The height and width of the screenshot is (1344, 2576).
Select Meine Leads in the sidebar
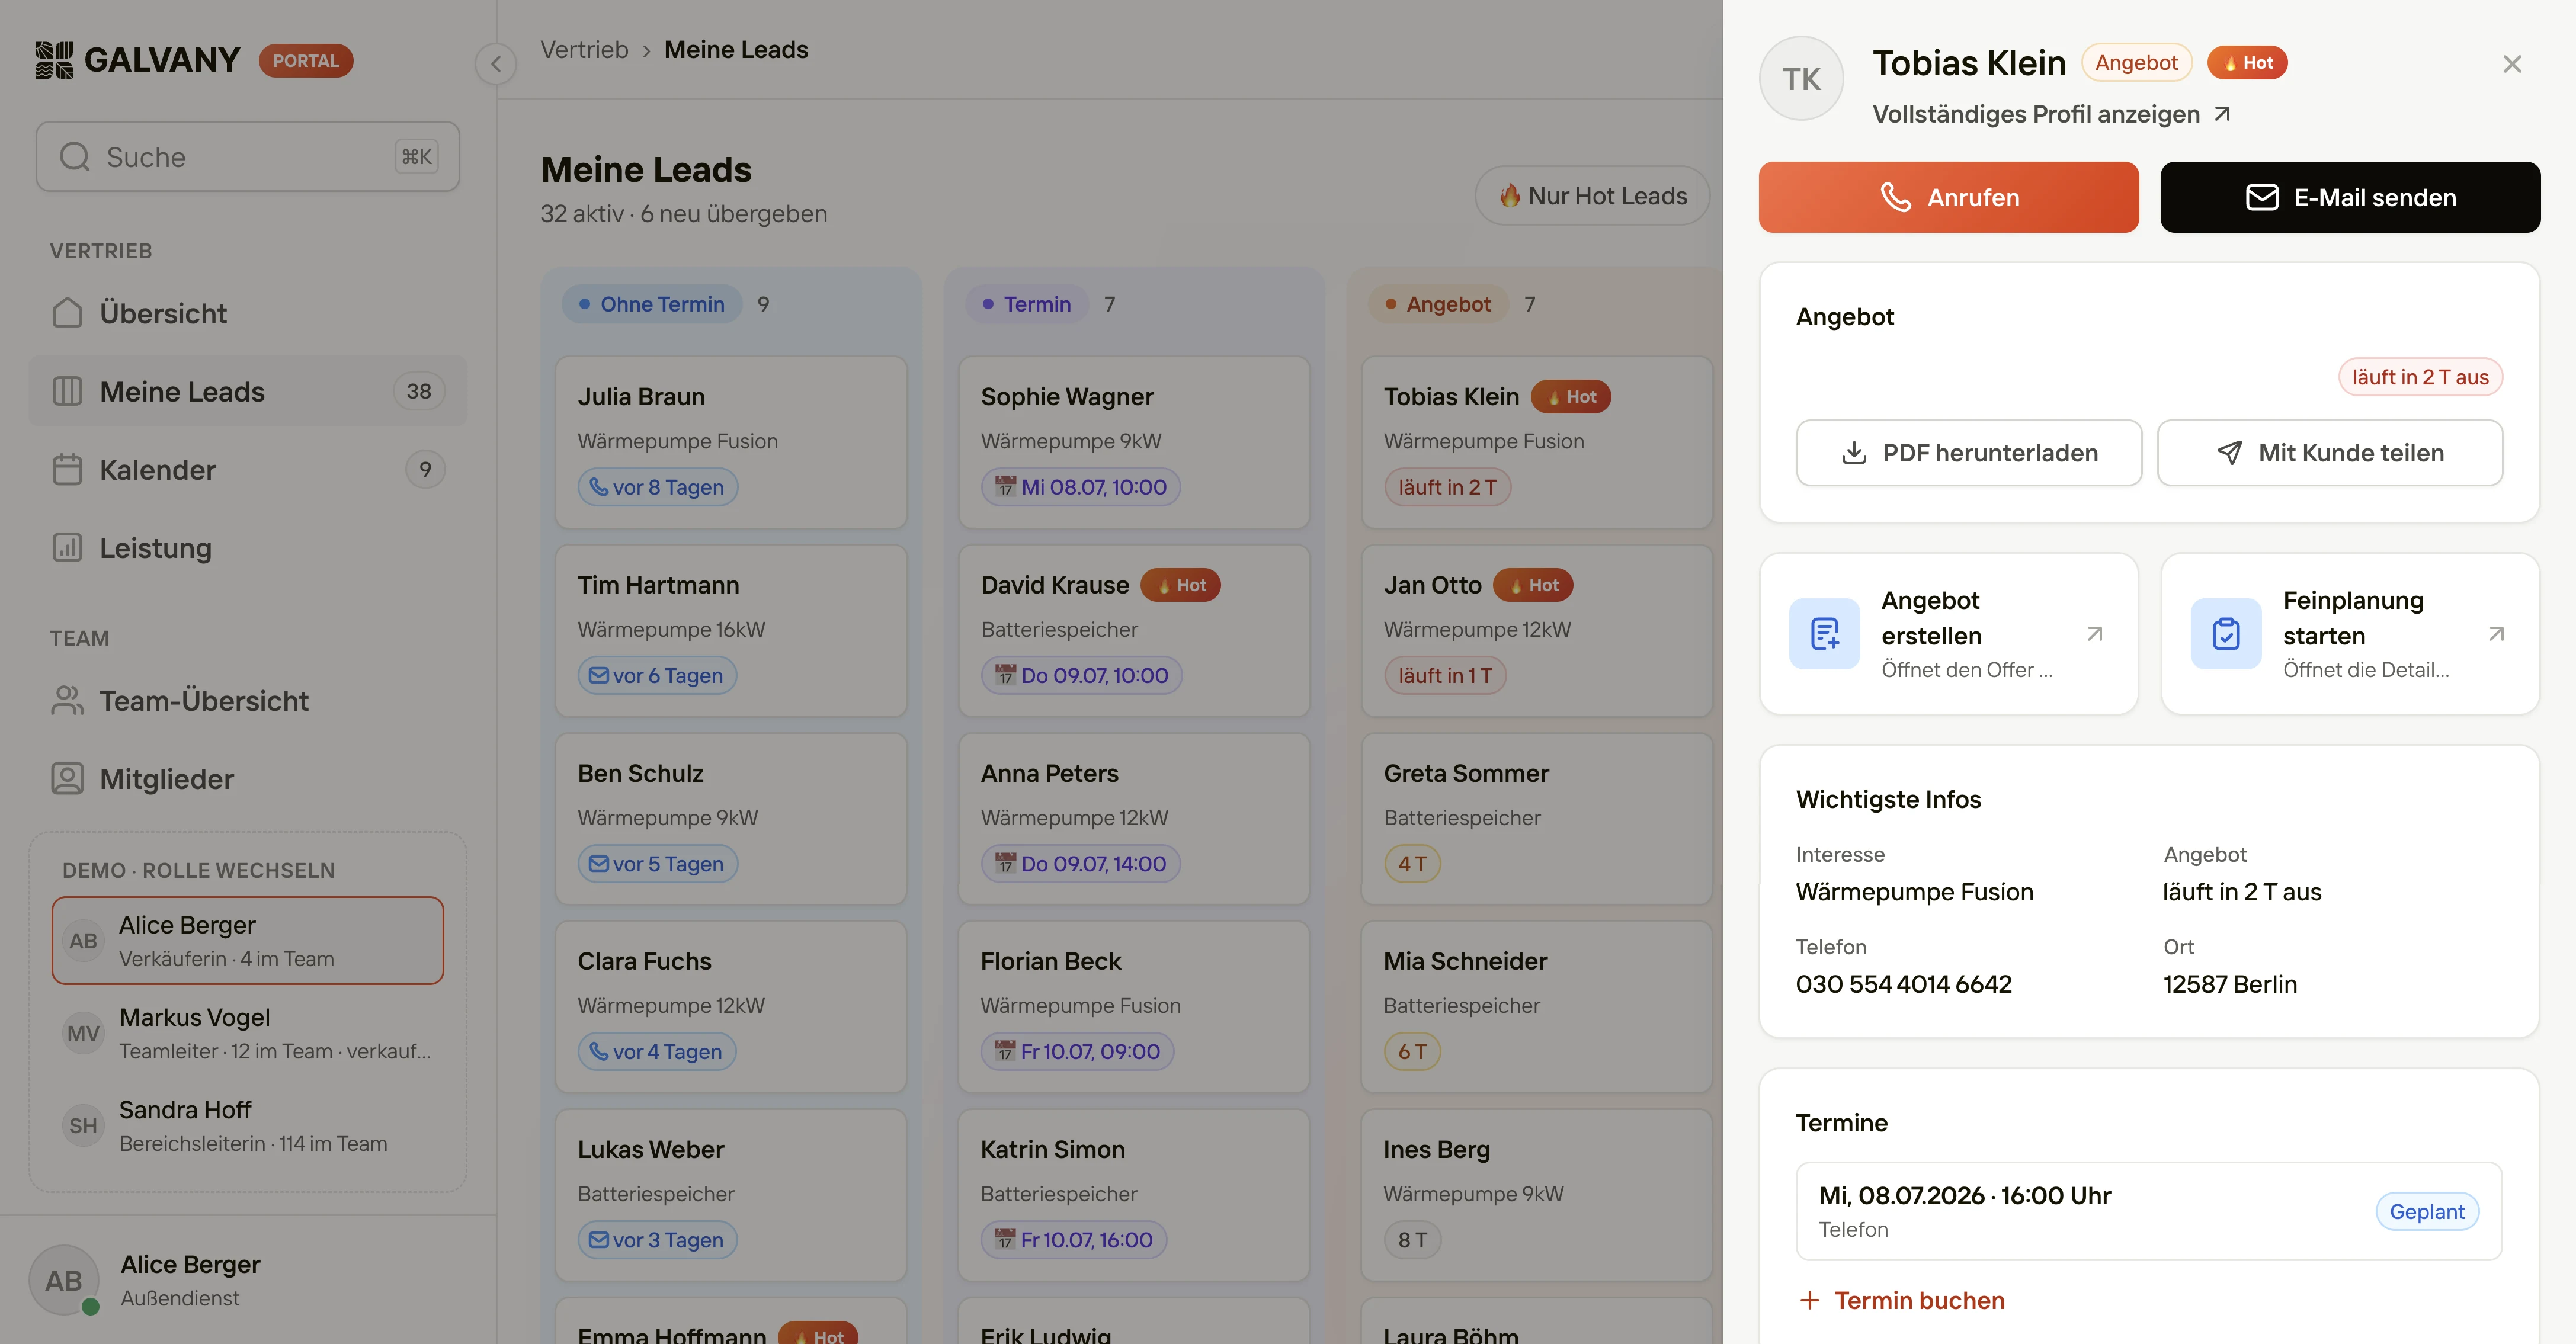click(x=248, y=391)
